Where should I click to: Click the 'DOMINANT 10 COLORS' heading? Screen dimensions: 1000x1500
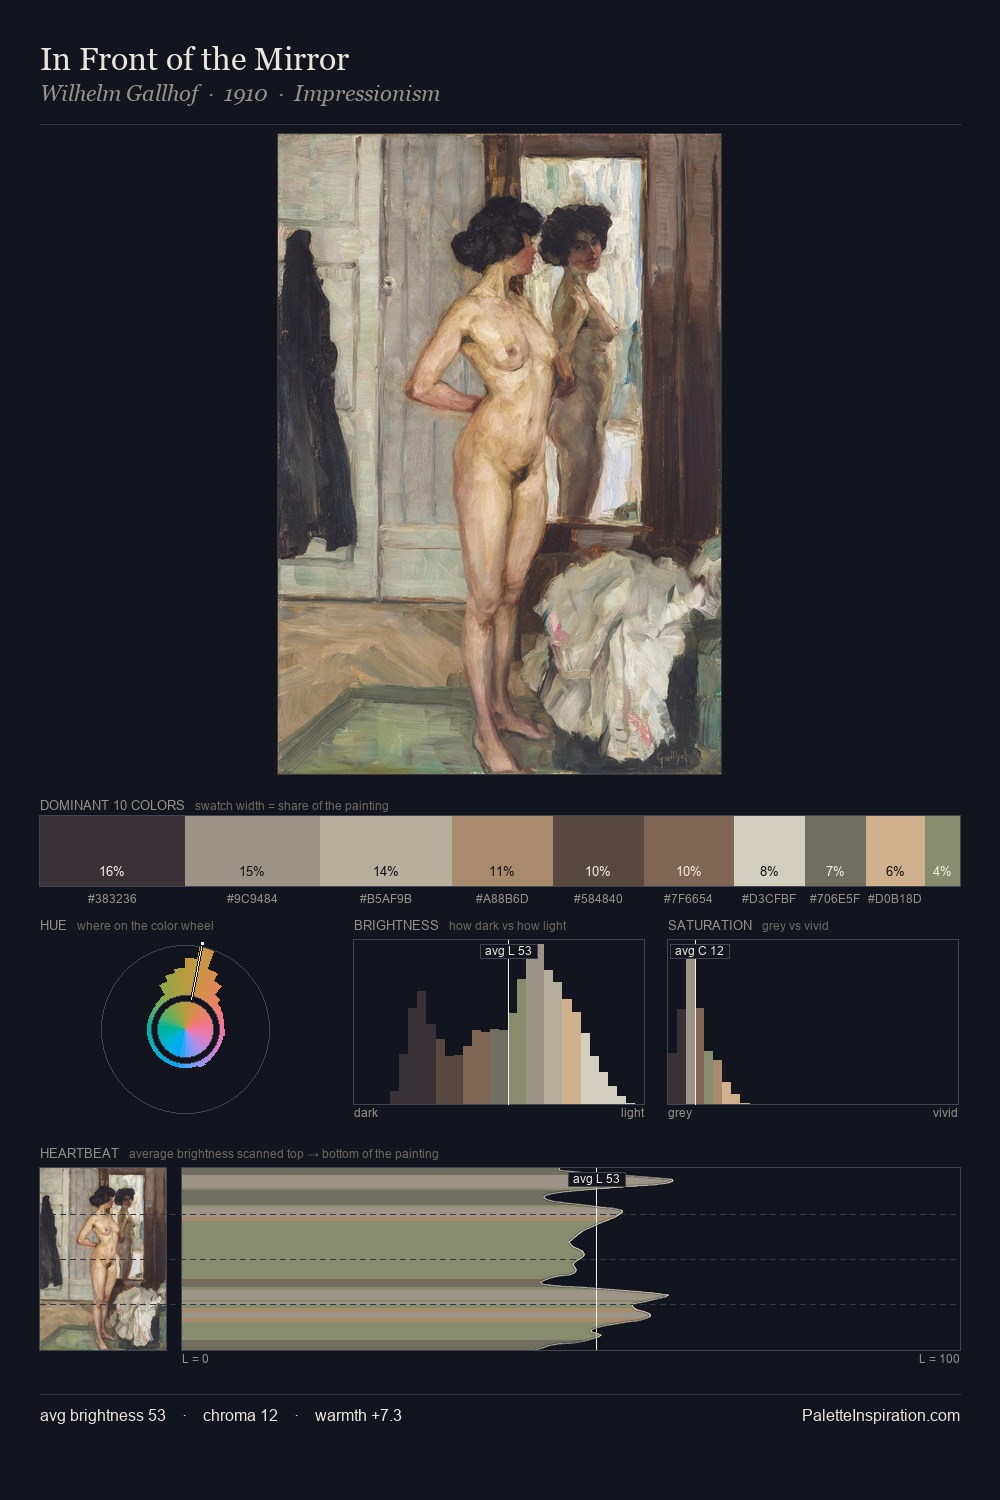coord(112,805)
